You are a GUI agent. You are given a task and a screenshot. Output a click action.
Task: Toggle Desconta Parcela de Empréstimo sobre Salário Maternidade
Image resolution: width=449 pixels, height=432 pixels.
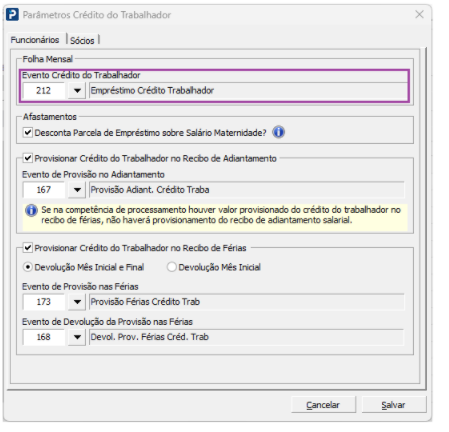point(28,132)
